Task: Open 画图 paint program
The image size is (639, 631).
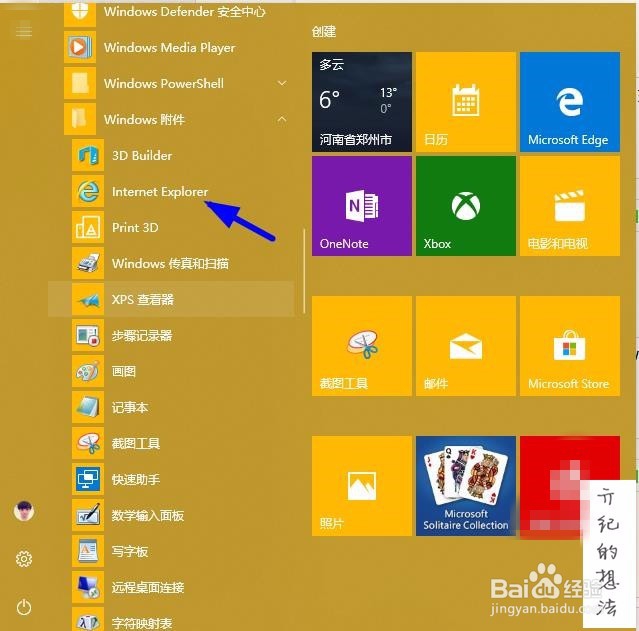Action: tap(171, 371)
